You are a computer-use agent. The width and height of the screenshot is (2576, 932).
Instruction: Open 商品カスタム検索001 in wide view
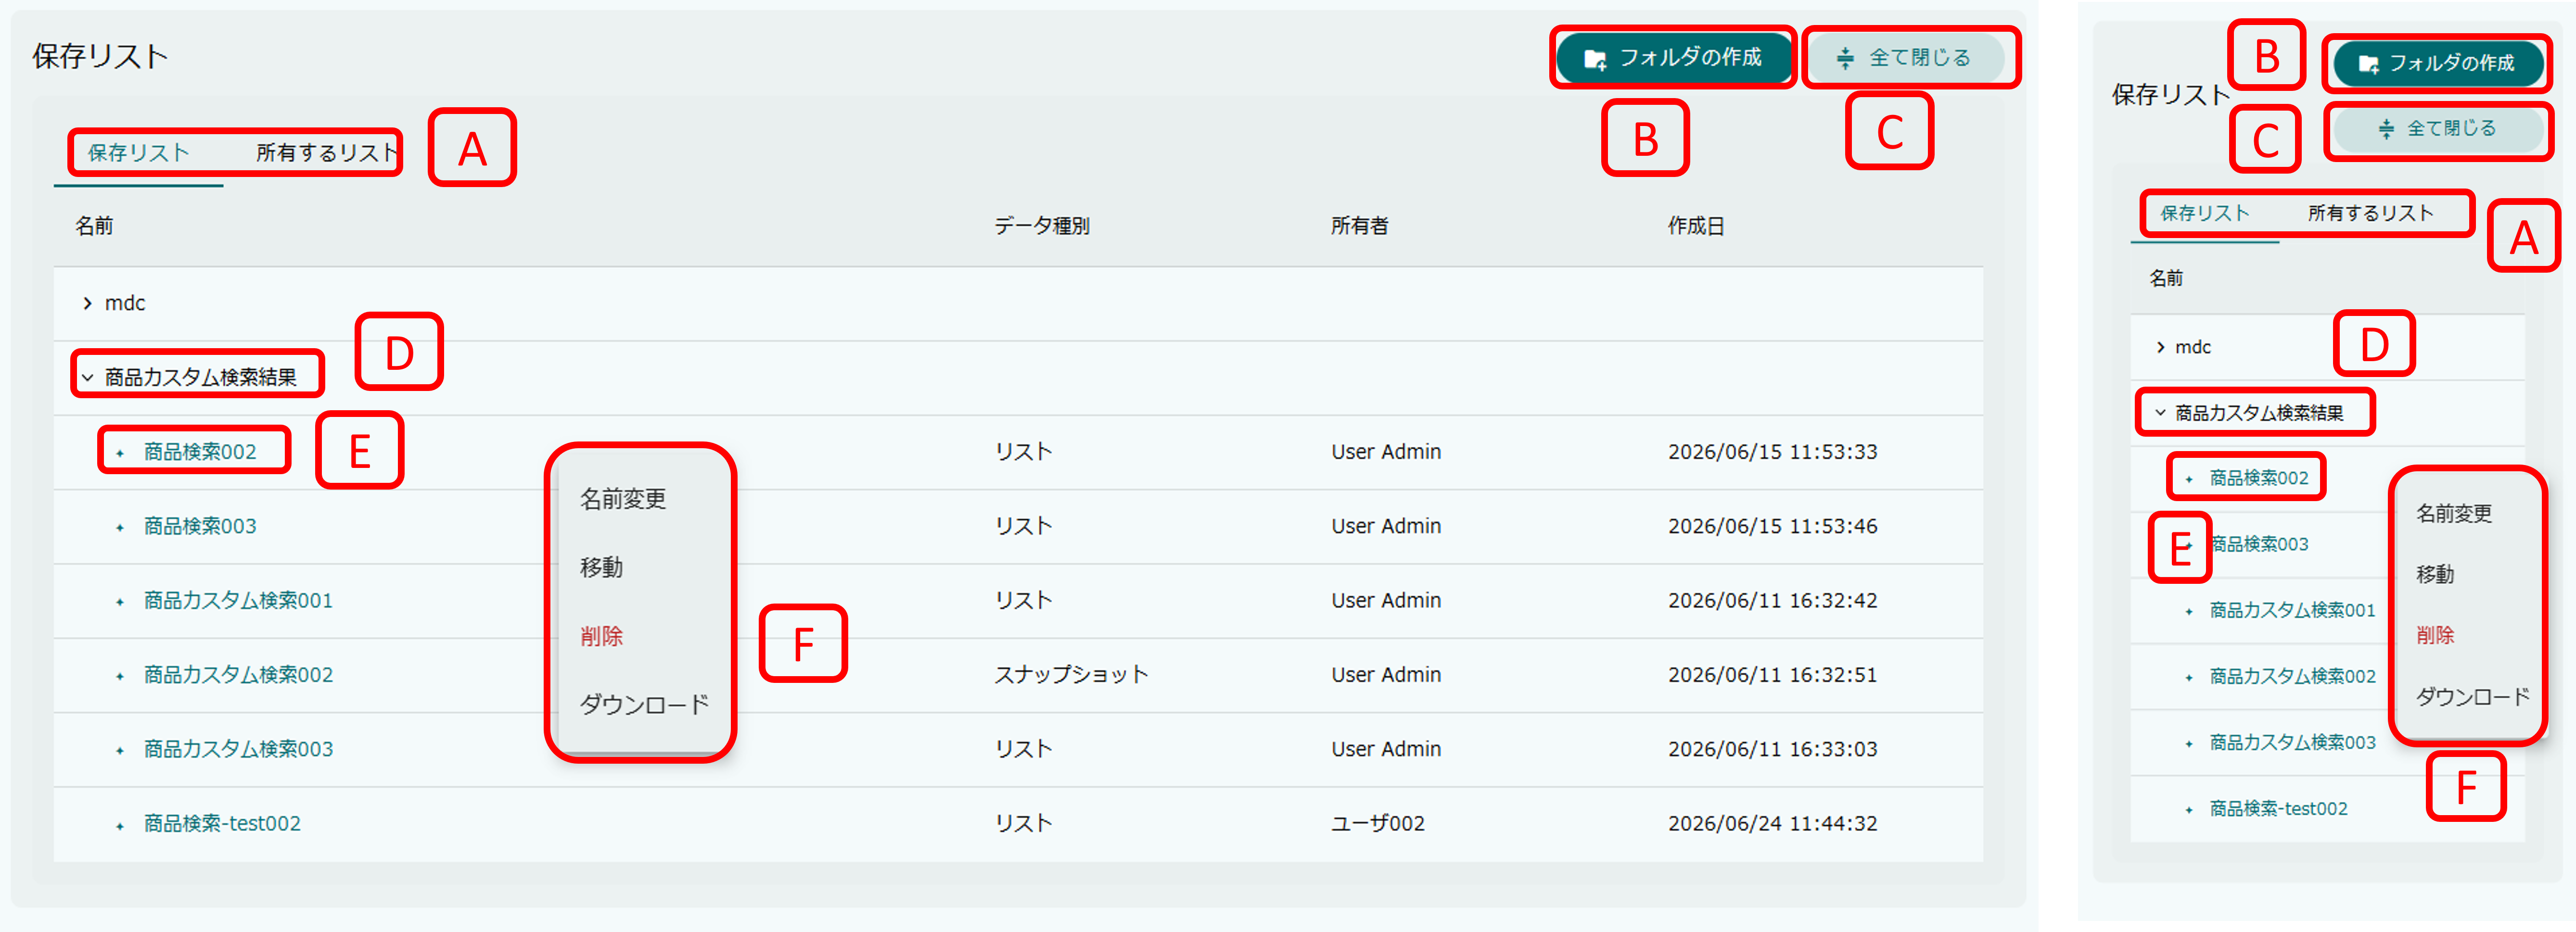238,600
